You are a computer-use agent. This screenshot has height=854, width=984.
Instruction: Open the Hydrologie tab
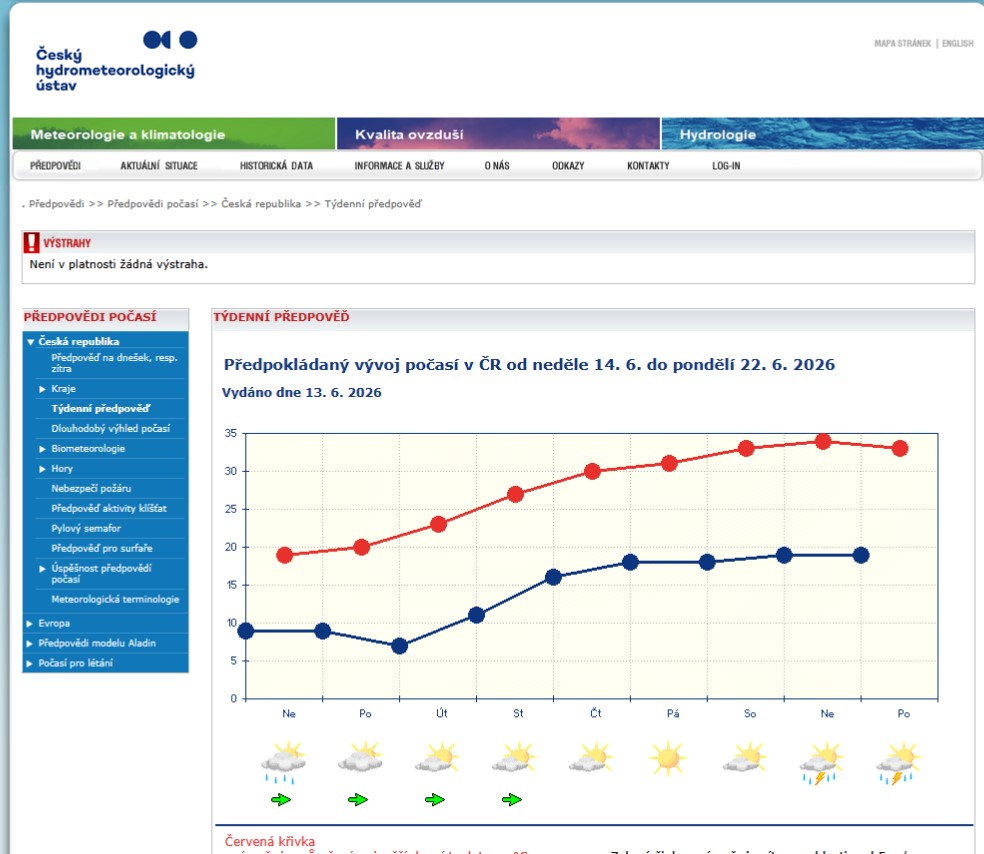822,134
